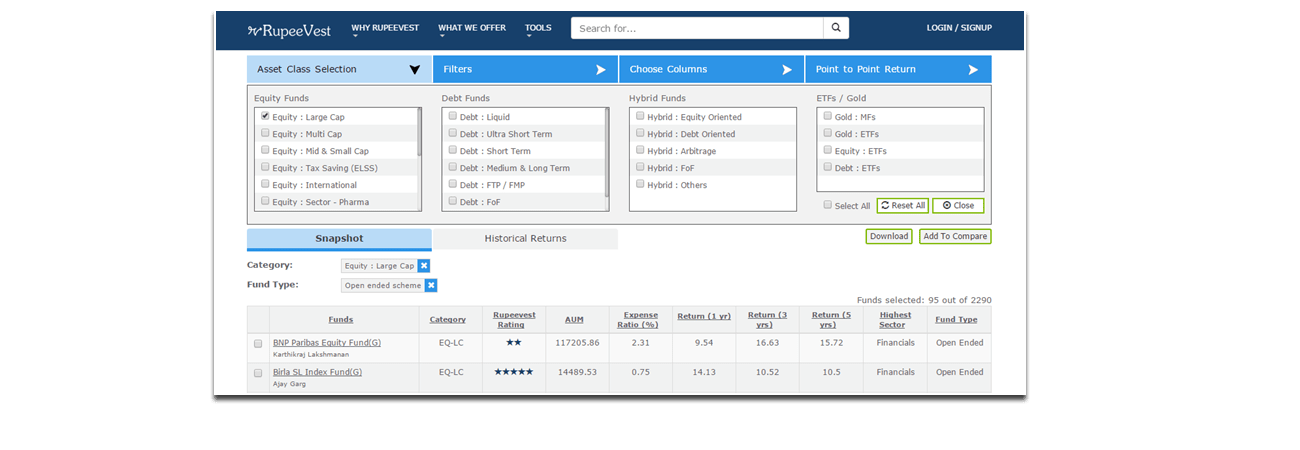Sort by AUM column header

[x=574, y=320]
